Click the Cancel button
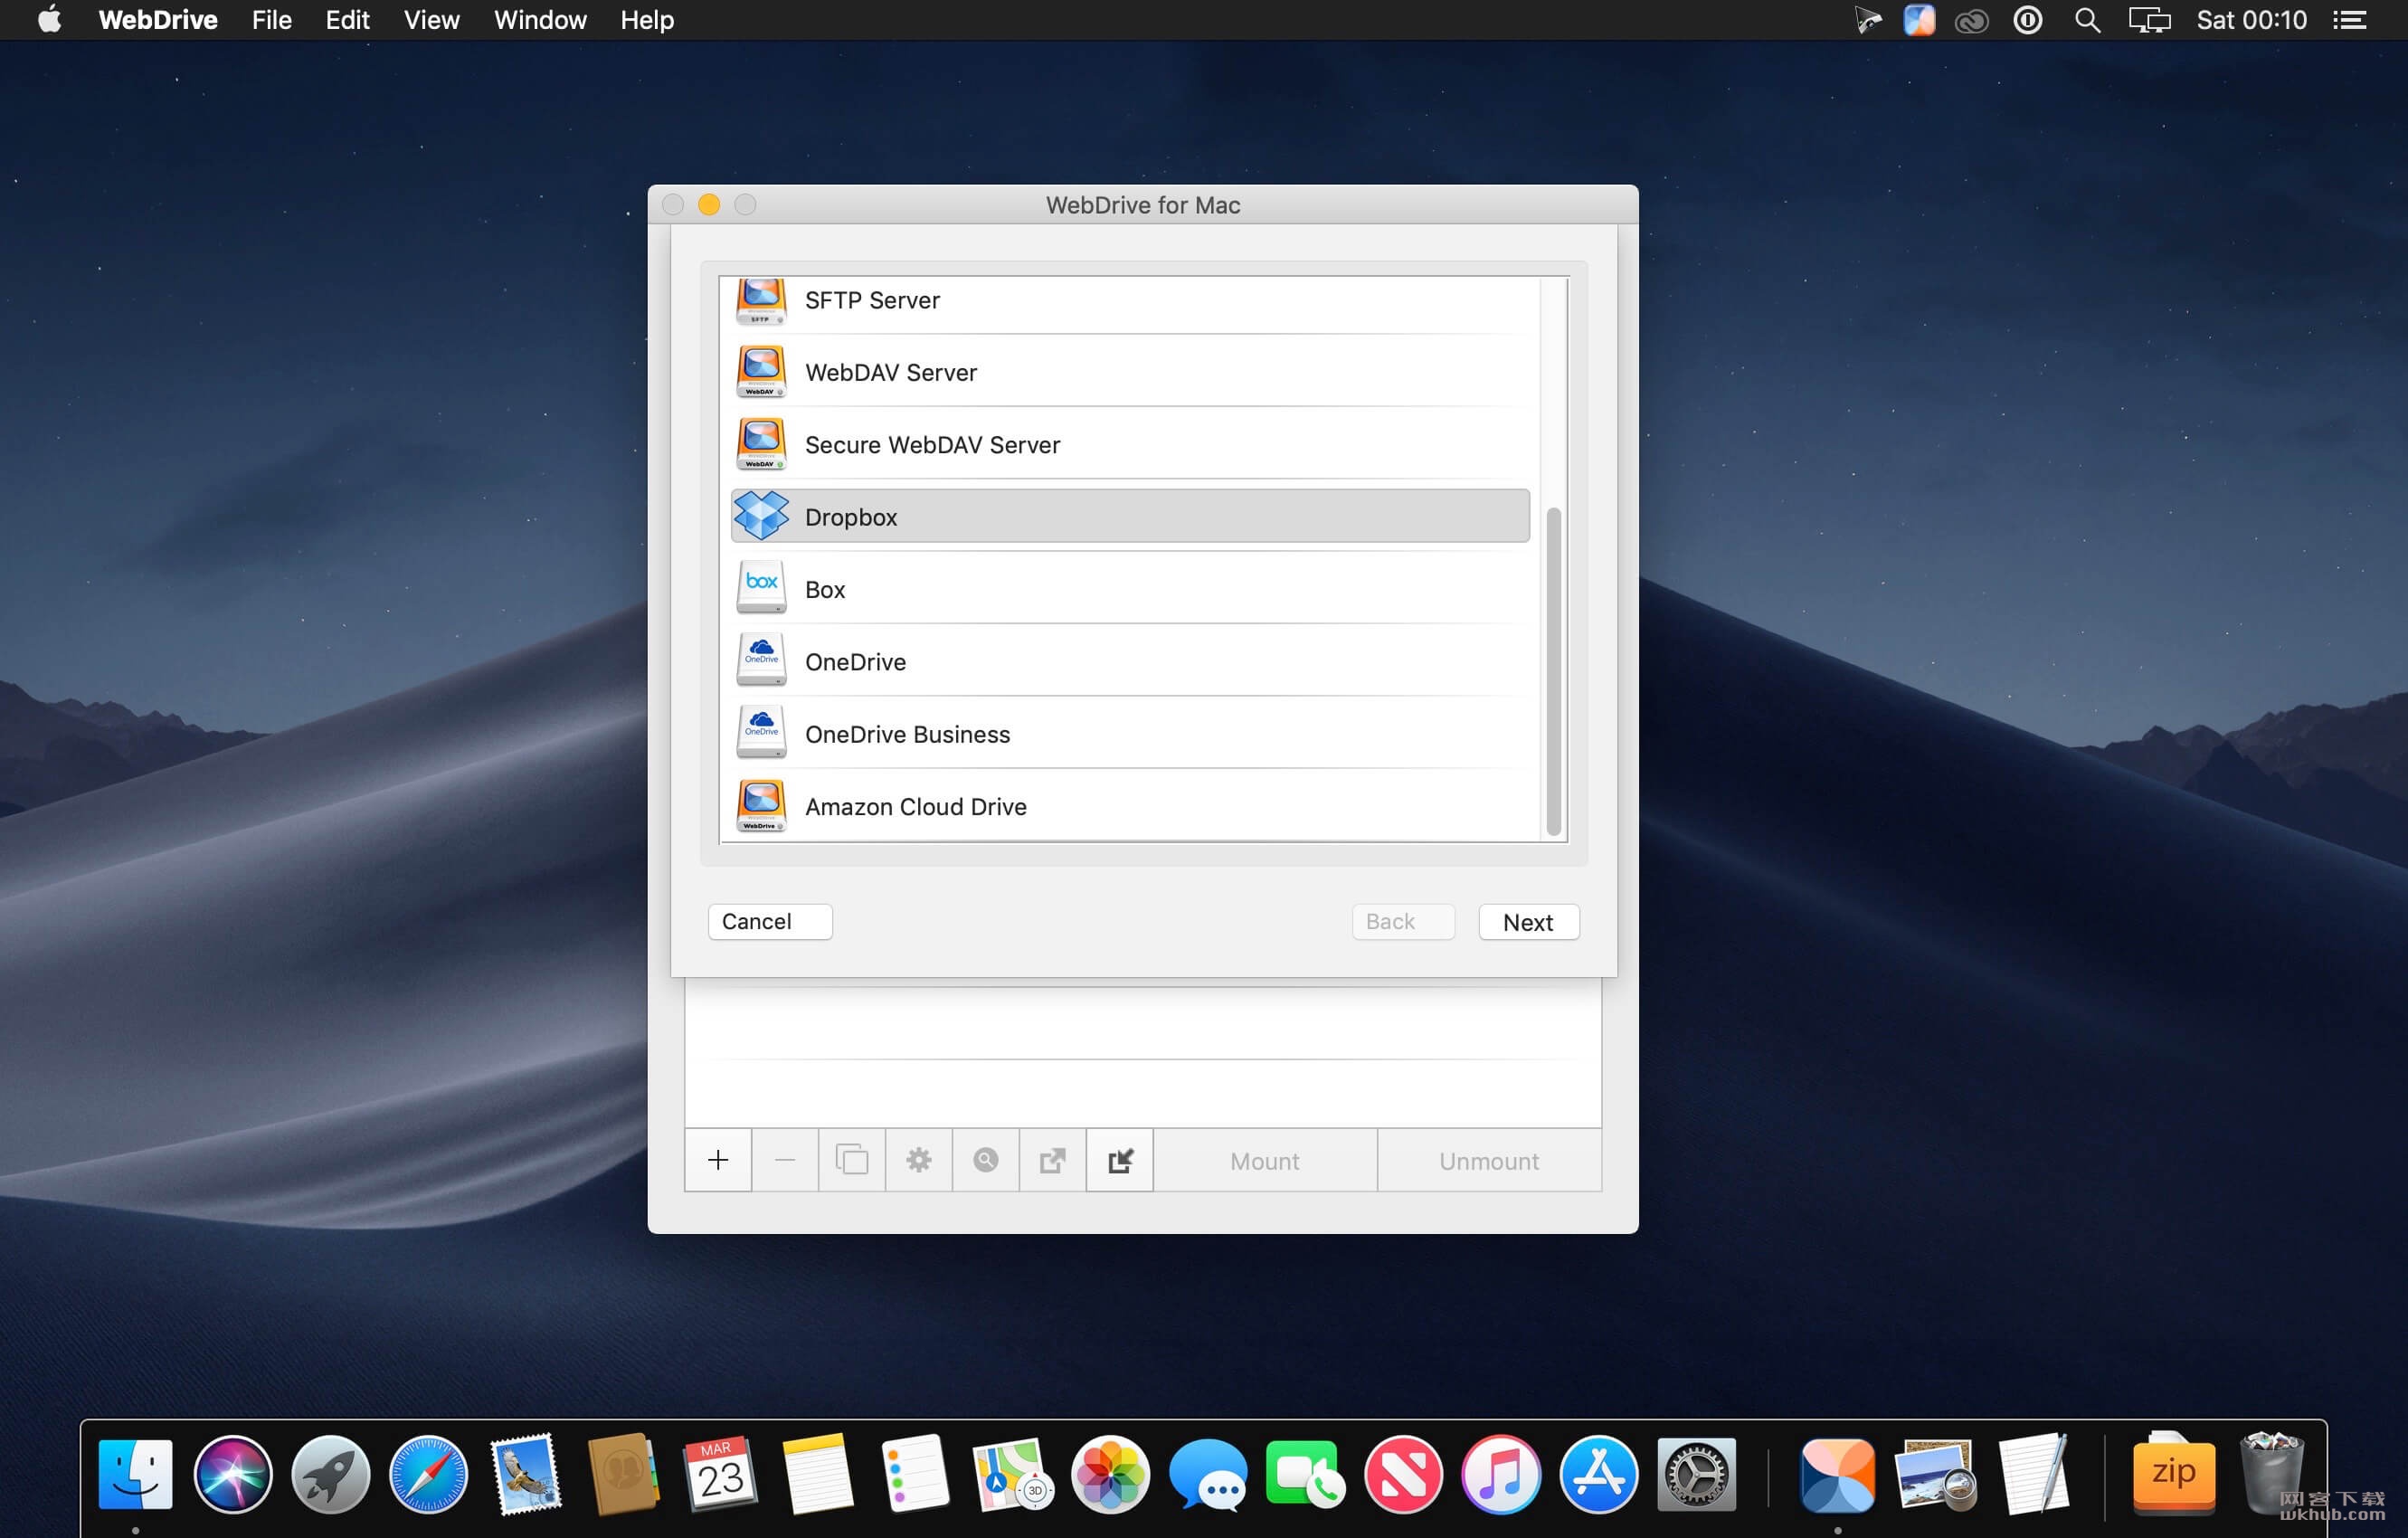This screenshot has width=2408, height=1538. [x=770, y=922]
